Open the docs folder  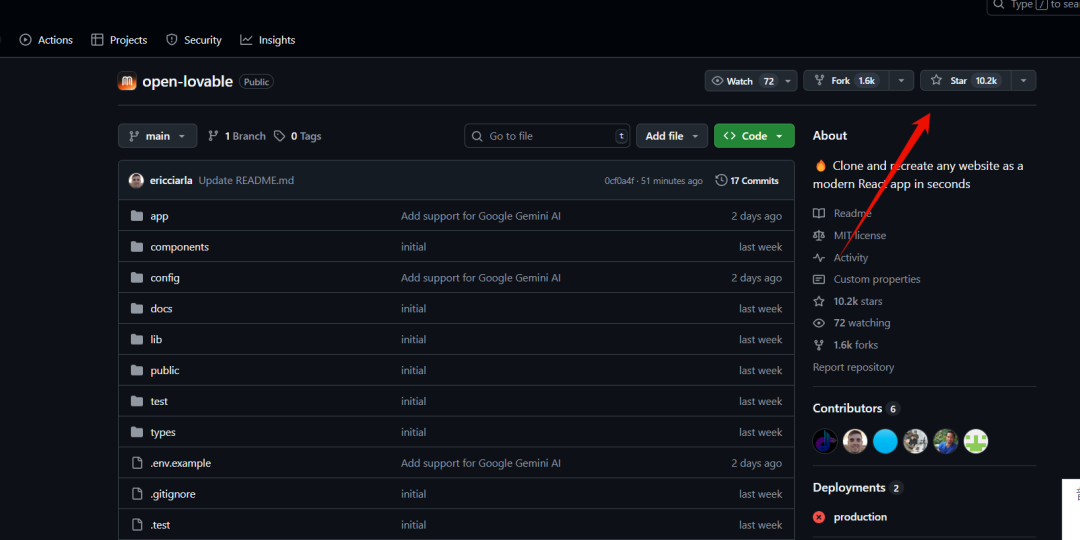pyautogui.click(x=161, y=309)
